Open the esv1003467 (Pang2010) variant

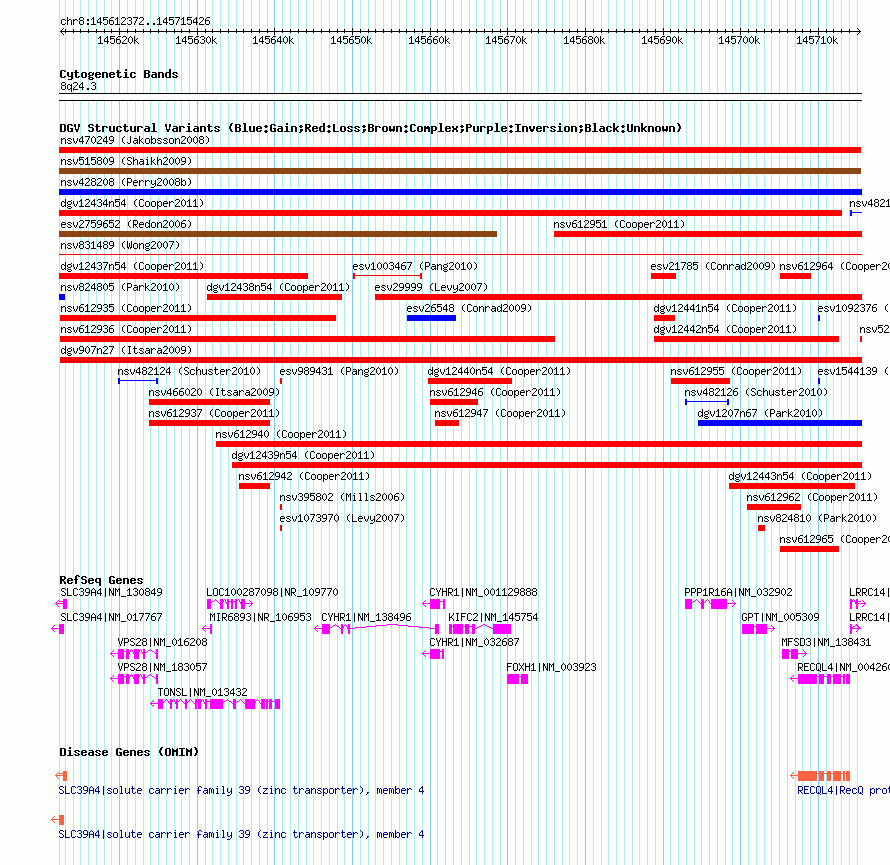(x=387, y=276)
